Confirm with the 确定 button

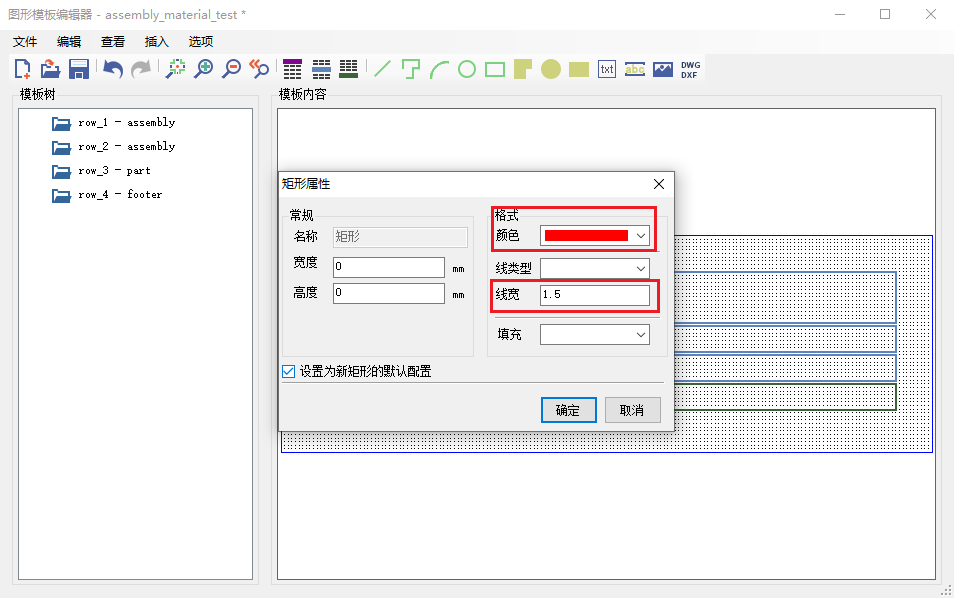coord(568,410)
